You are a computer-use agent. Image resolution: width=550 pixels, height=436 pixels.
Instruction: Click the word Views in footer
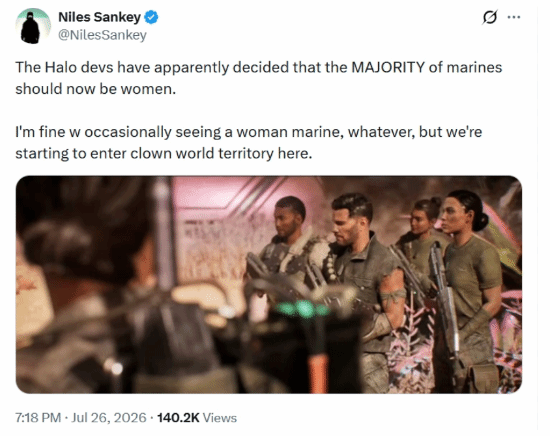click(x=220, y=418)
